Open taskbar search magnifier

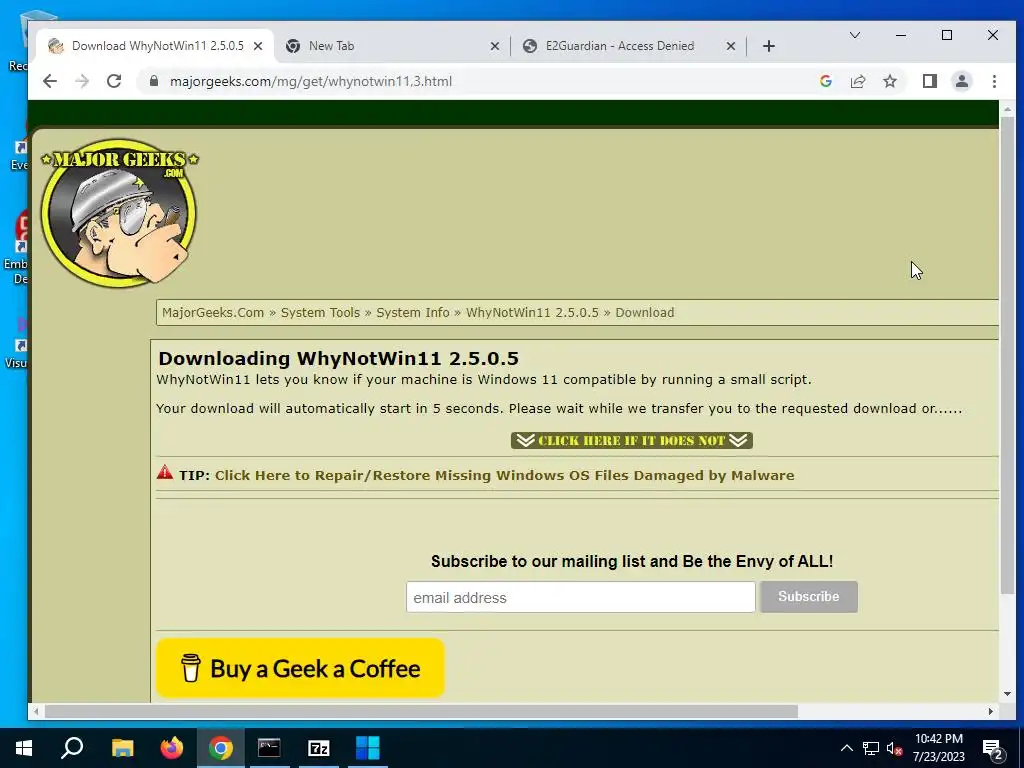(72, 748)
